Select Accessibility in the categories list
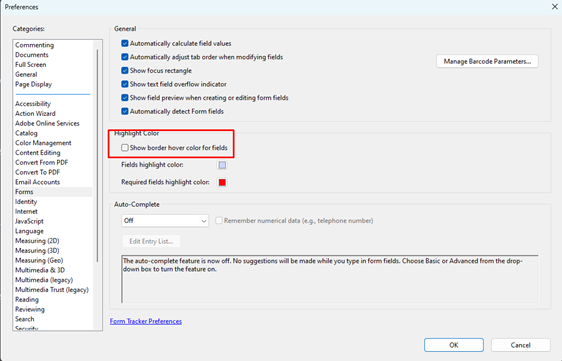 tap(33, 104)
